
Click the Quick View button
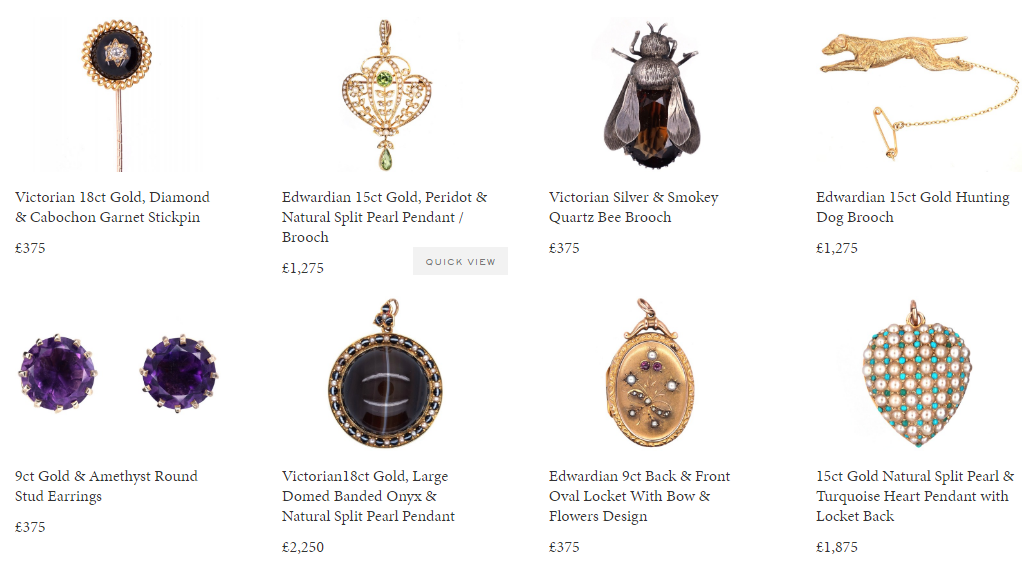click(x=460, y=261)
